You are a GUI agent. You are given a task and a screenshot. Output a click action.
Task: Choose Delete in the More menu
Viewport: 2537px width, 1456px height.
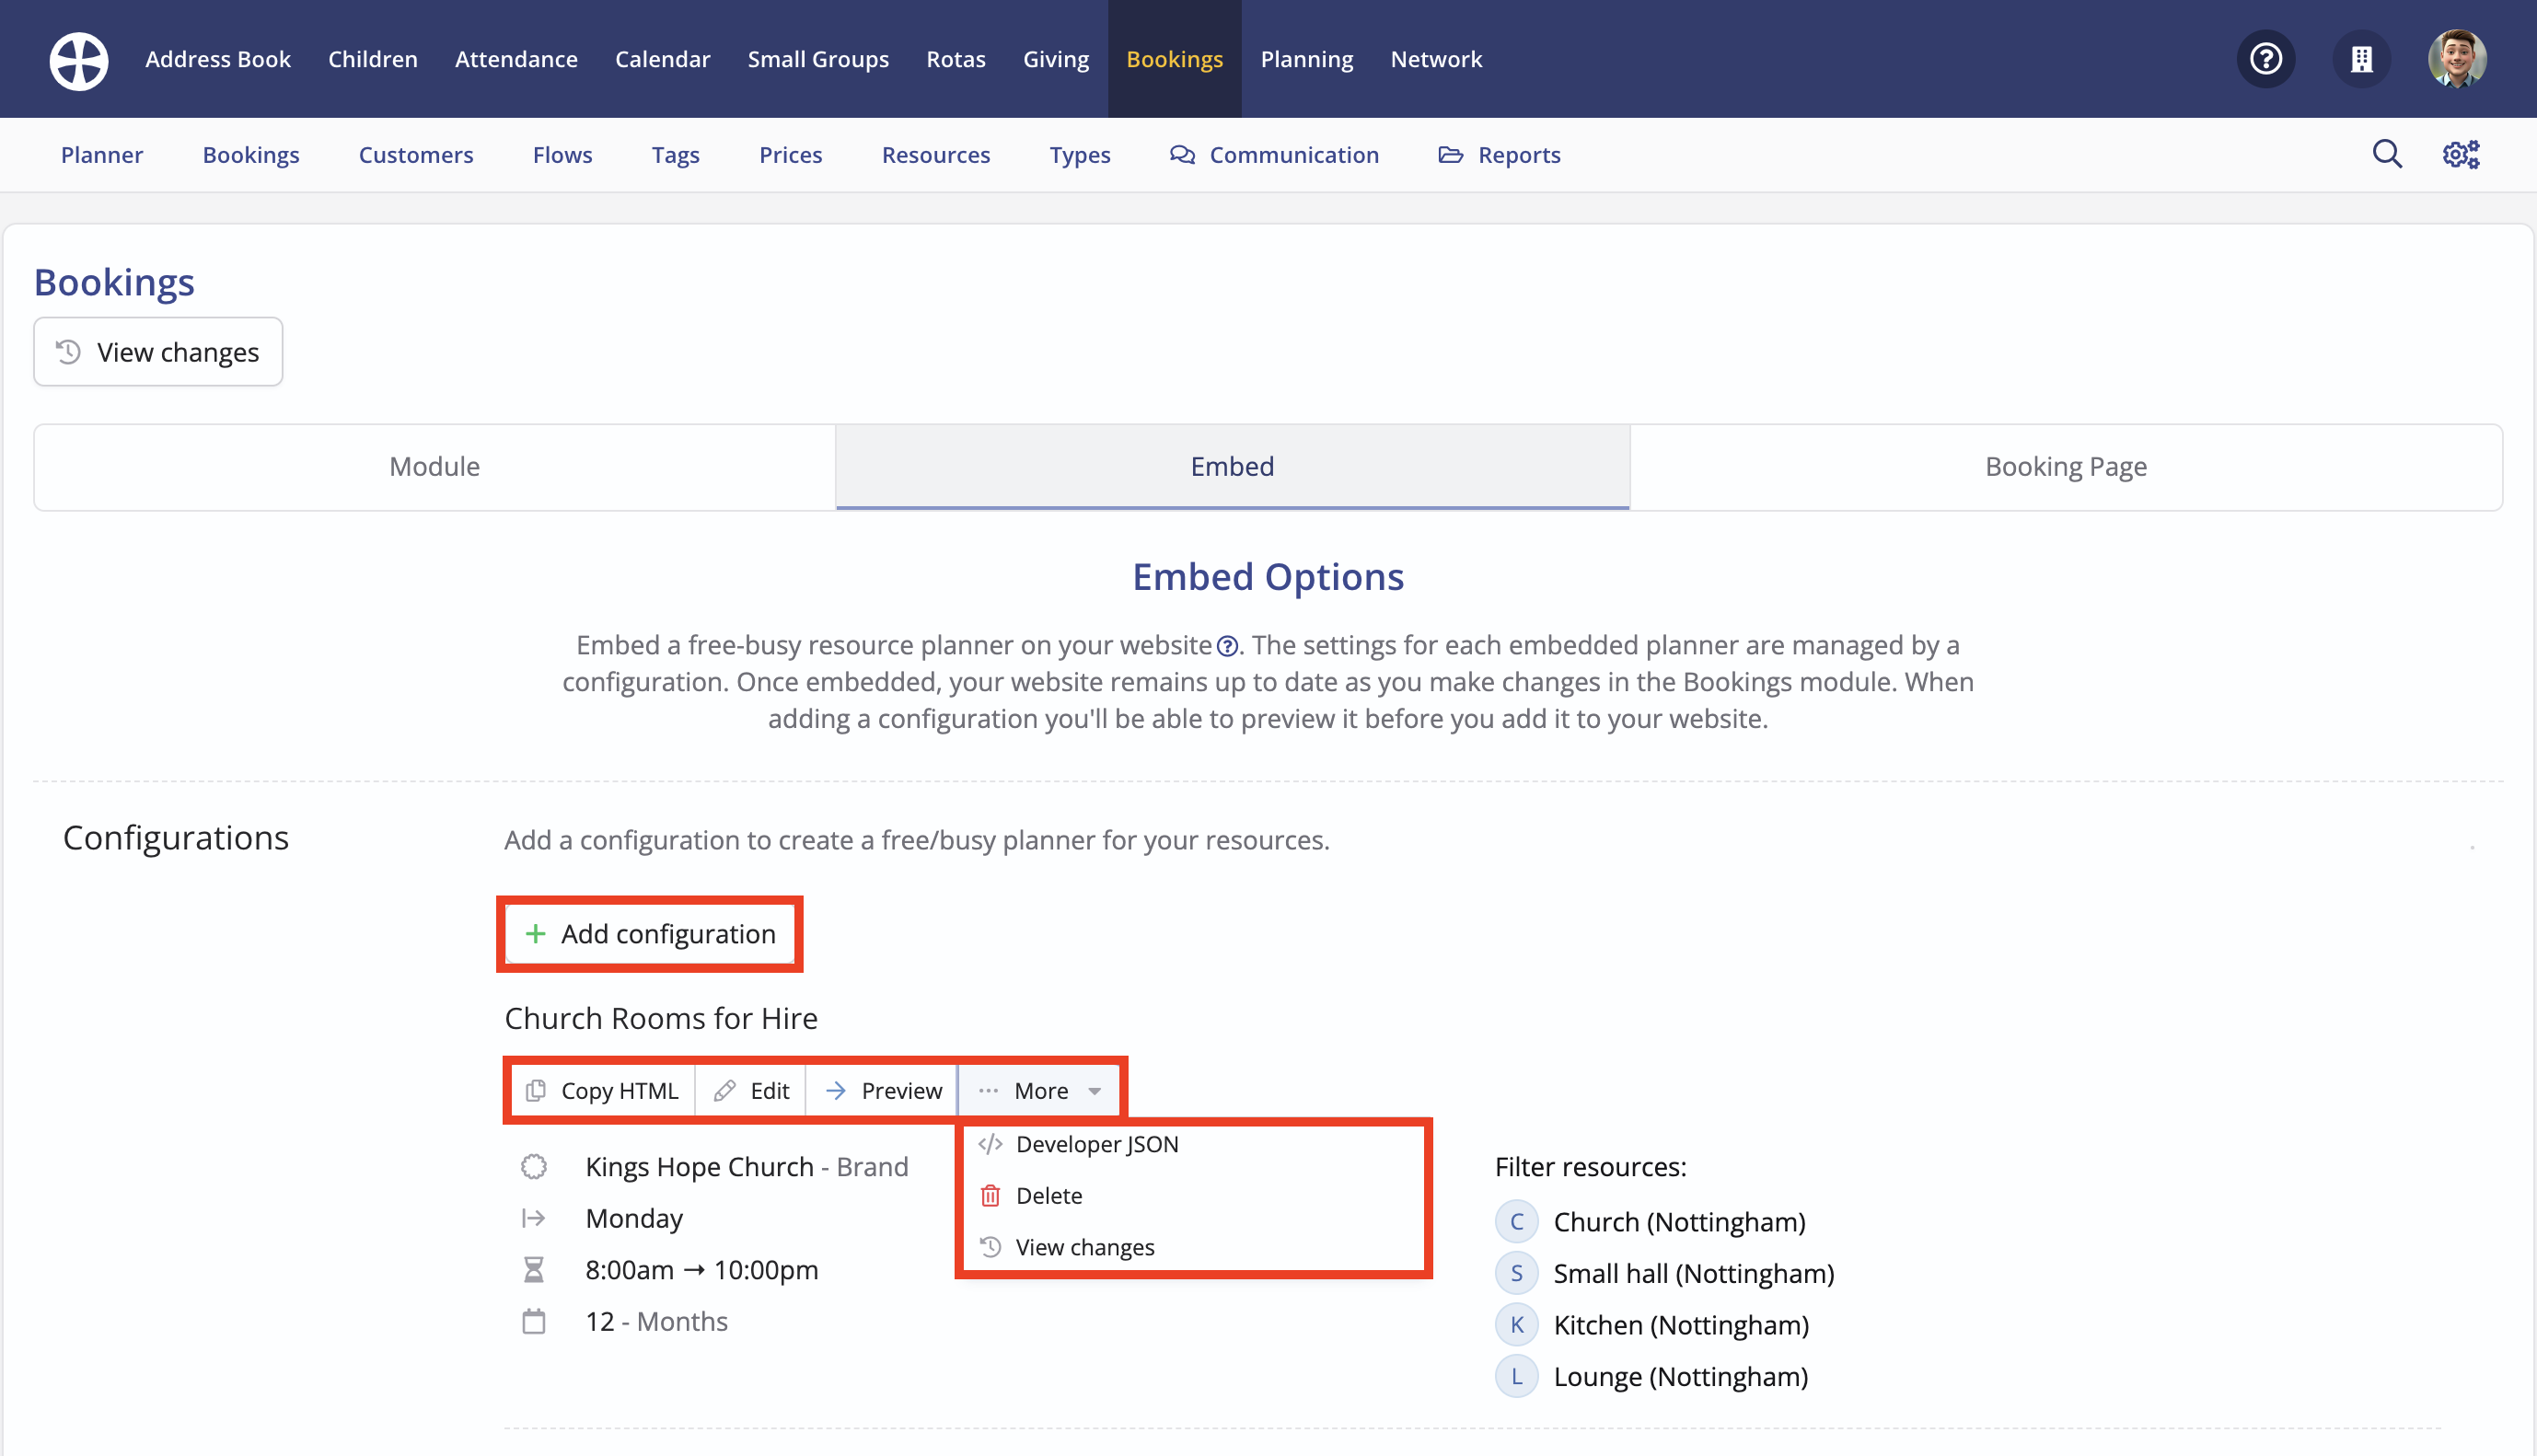(x=1048, y=1195)
